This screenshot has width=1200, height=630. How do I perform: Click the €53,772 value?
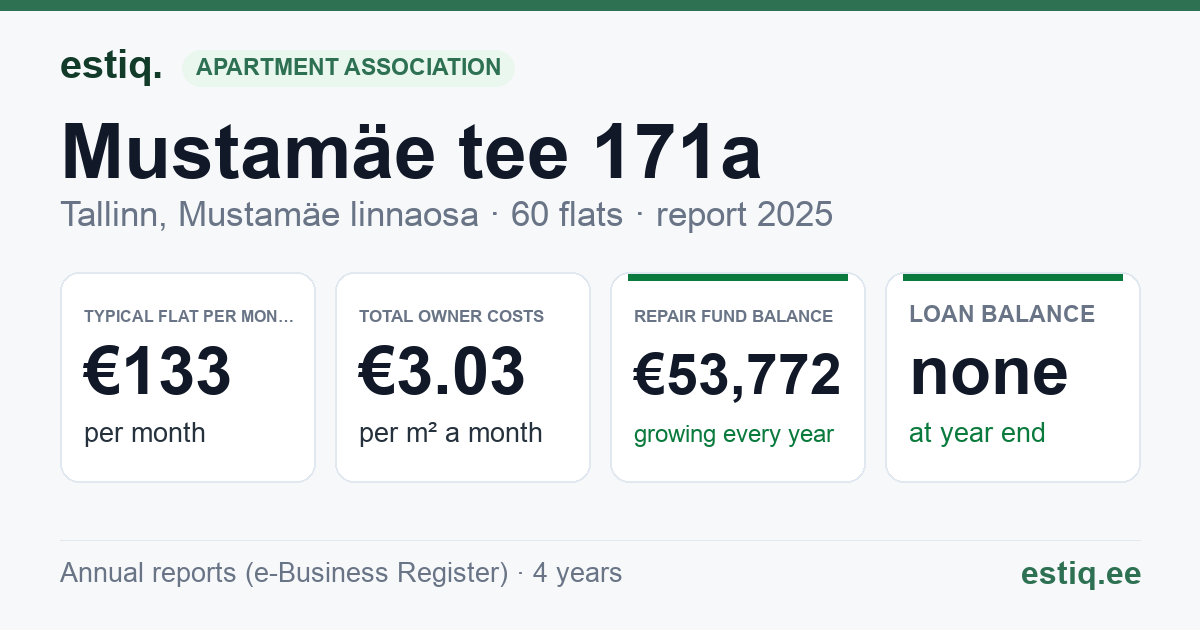point(738,376)
